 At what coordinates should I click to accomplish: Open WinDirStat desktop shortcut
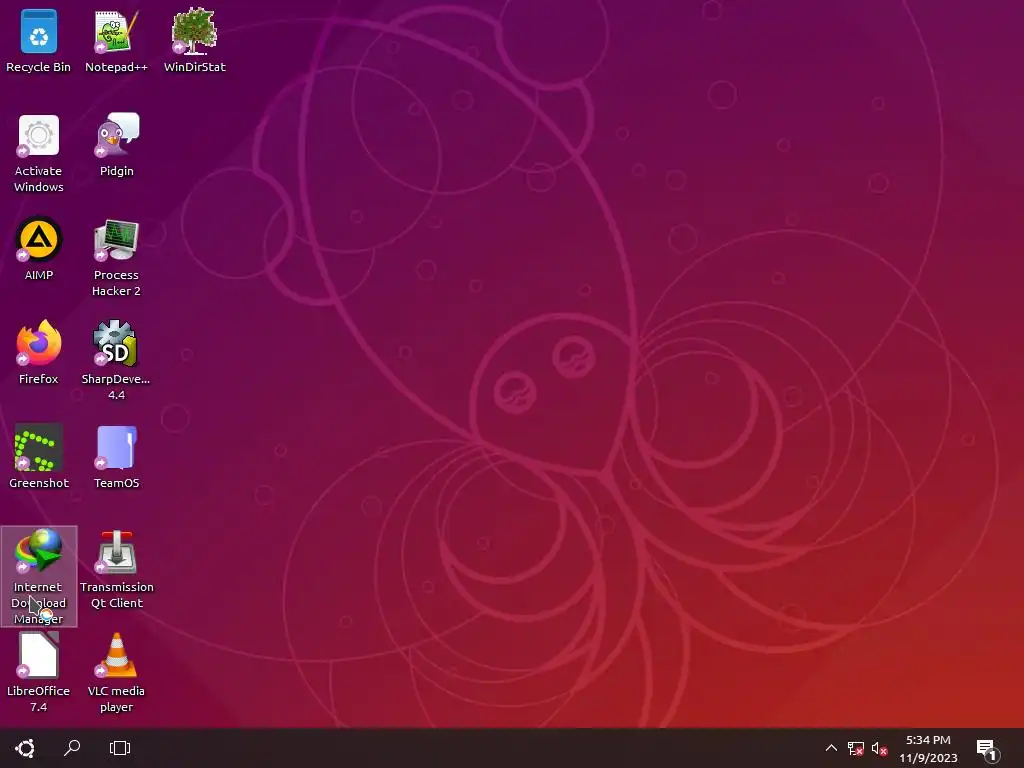coord(195,40)
